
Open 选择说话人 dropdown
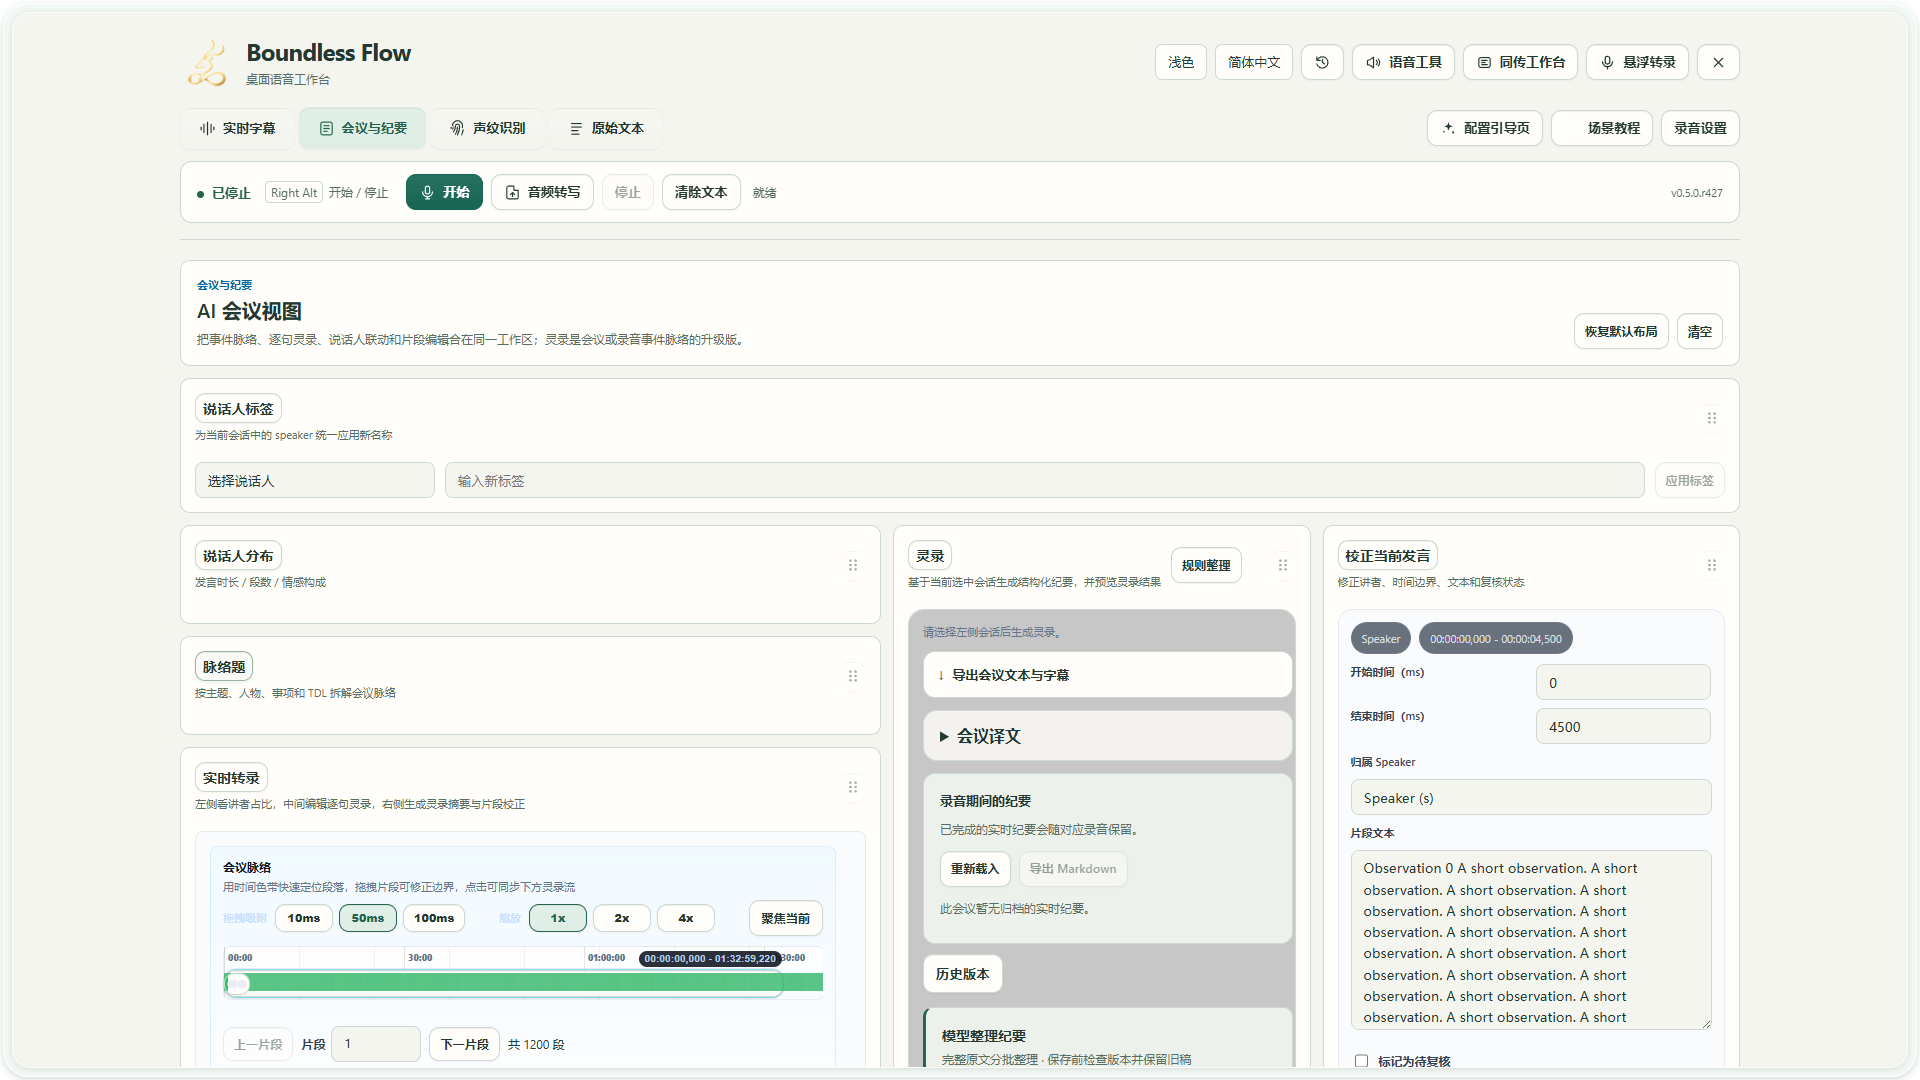coord(315,480)
